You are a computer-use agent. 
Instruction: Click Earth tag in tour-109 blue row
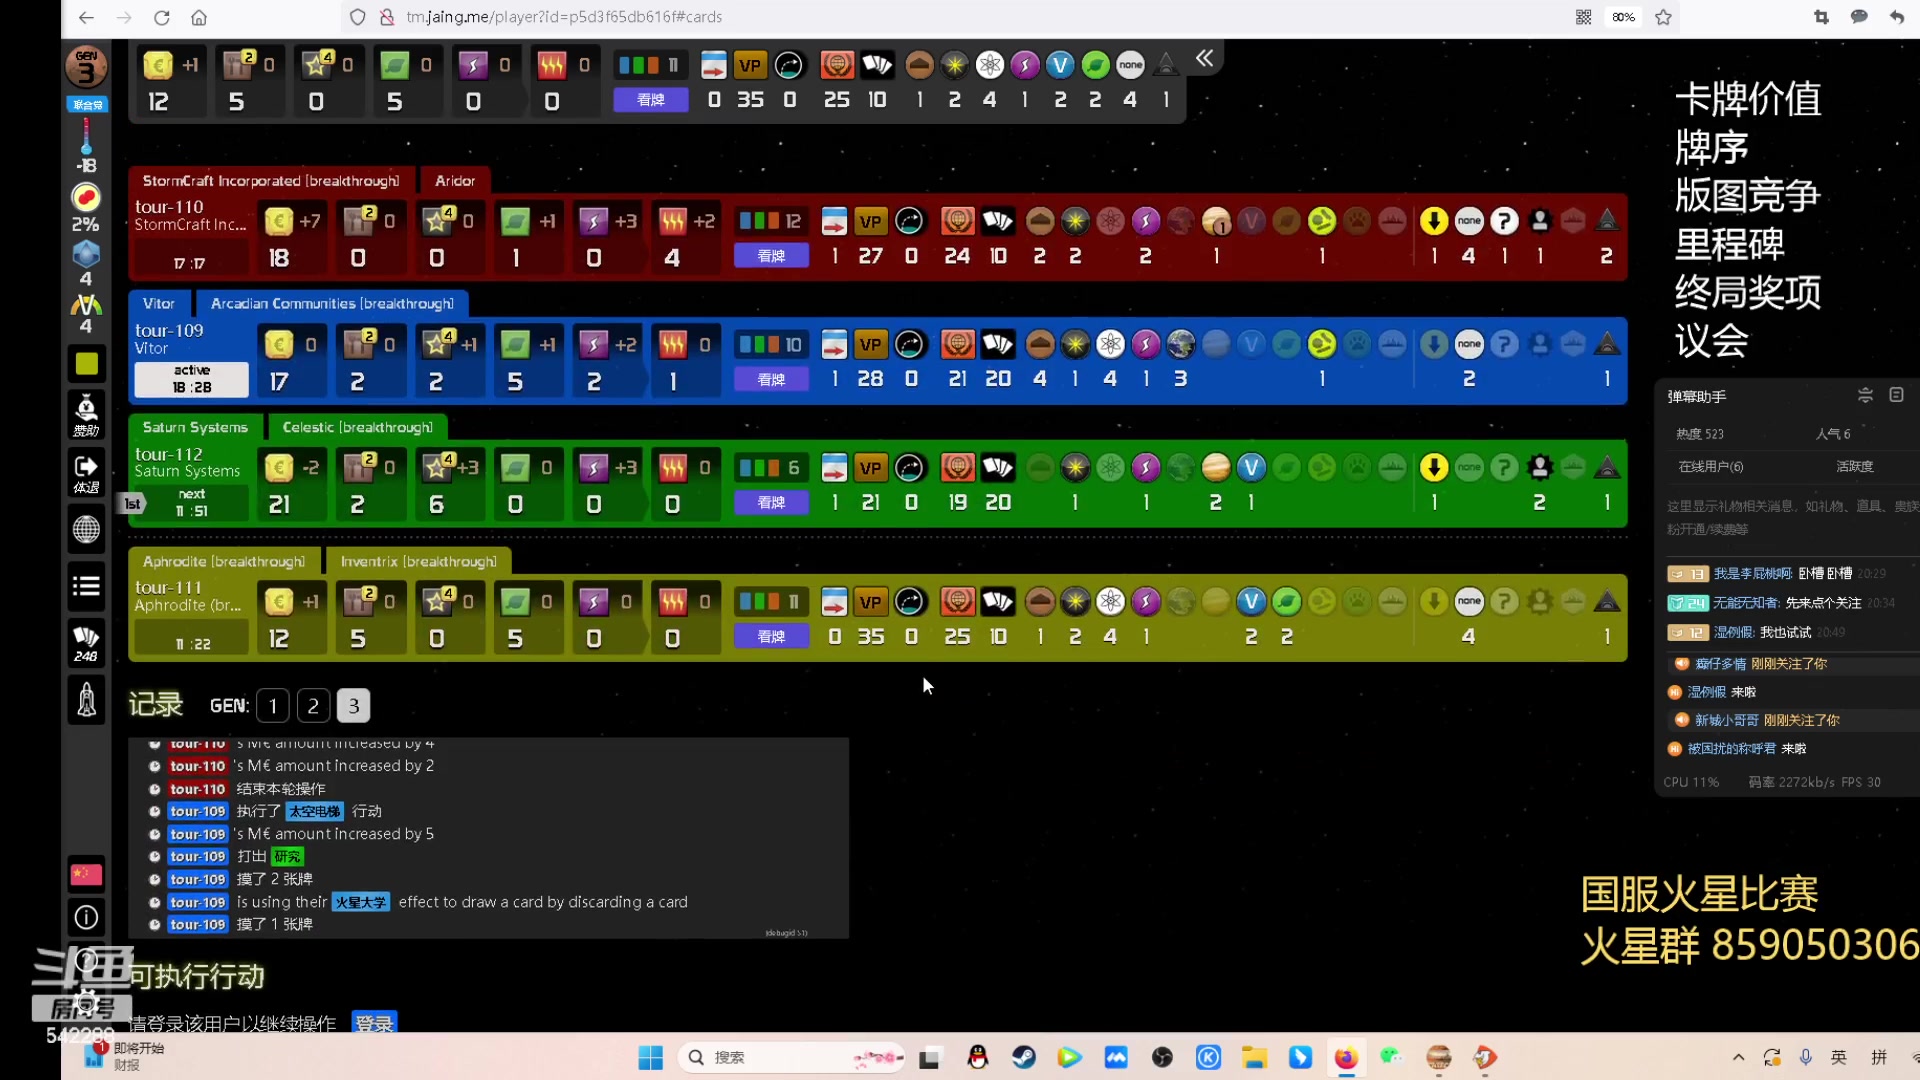[x=1181, y=344]
